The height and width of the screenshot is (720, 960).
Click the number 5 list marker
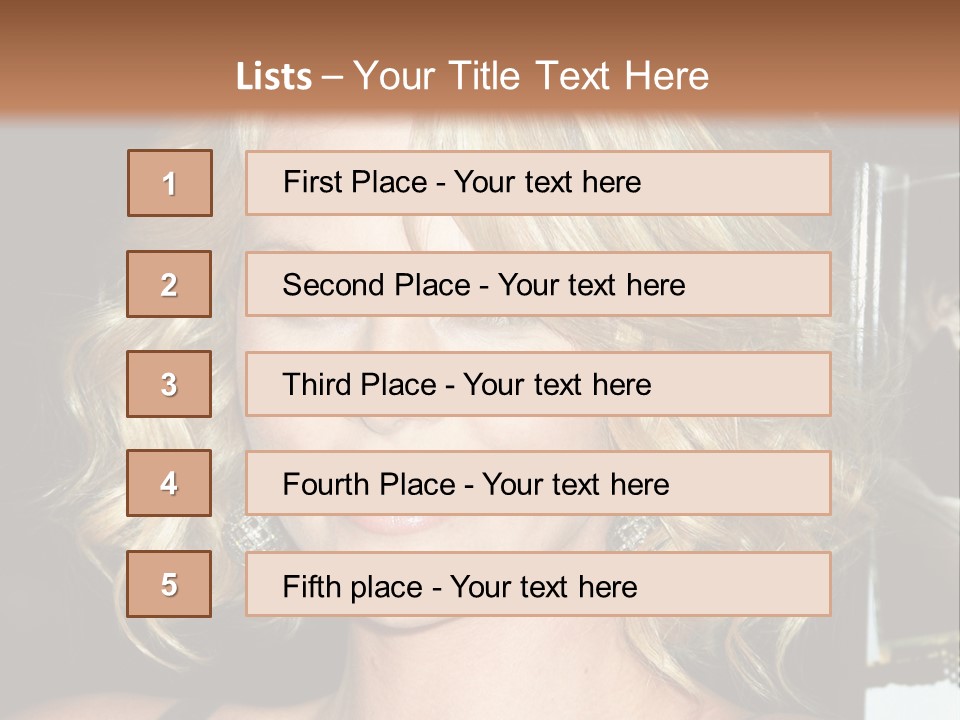[169, 584]
